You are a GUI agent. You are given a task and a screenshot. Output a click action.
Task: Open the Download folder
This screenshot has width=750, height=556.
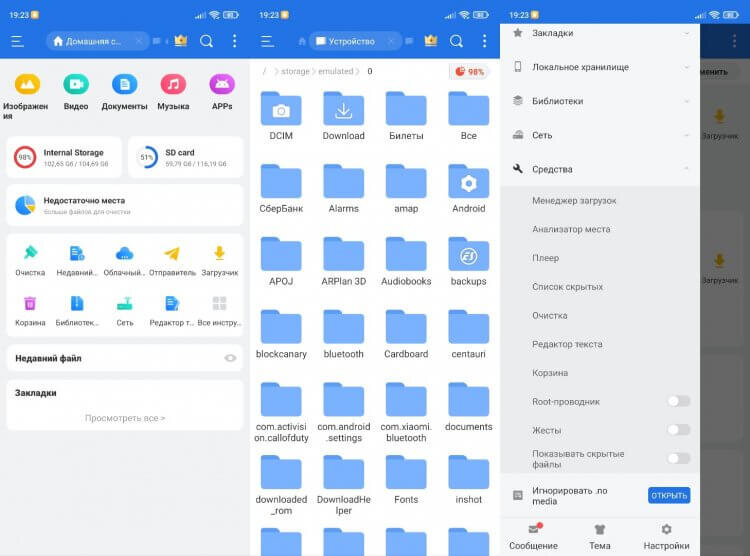coord(343,115)
